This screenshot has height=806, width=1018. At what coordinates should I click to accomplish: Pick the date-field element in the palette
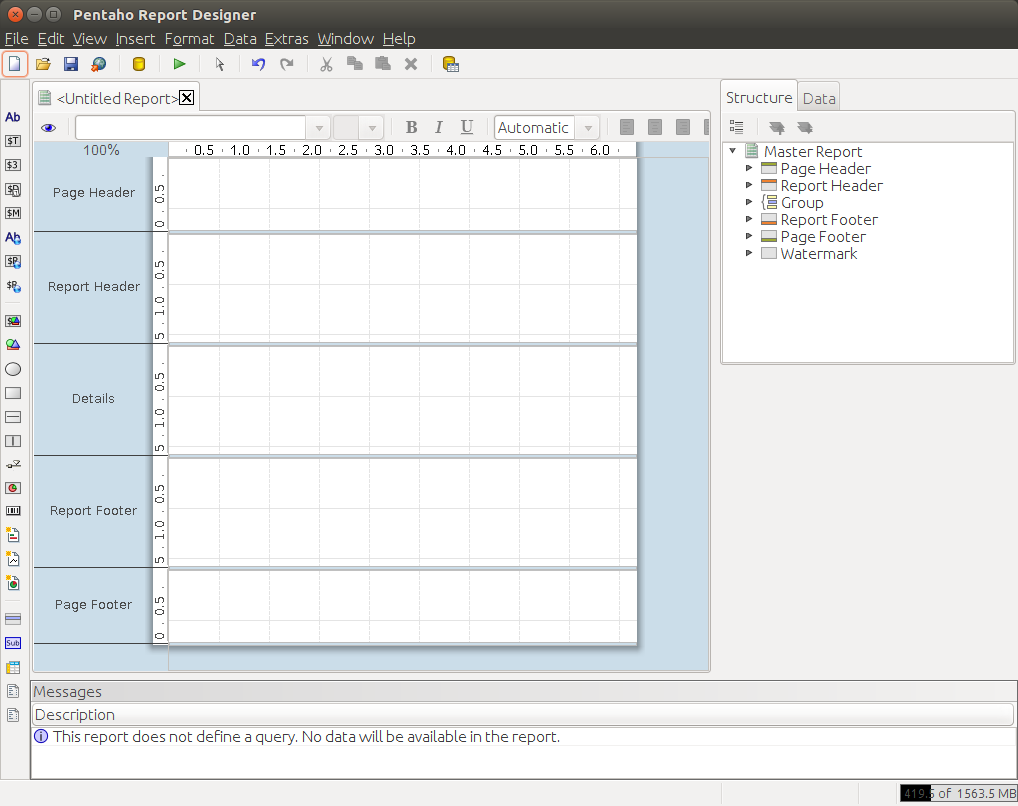pos(13,190)
